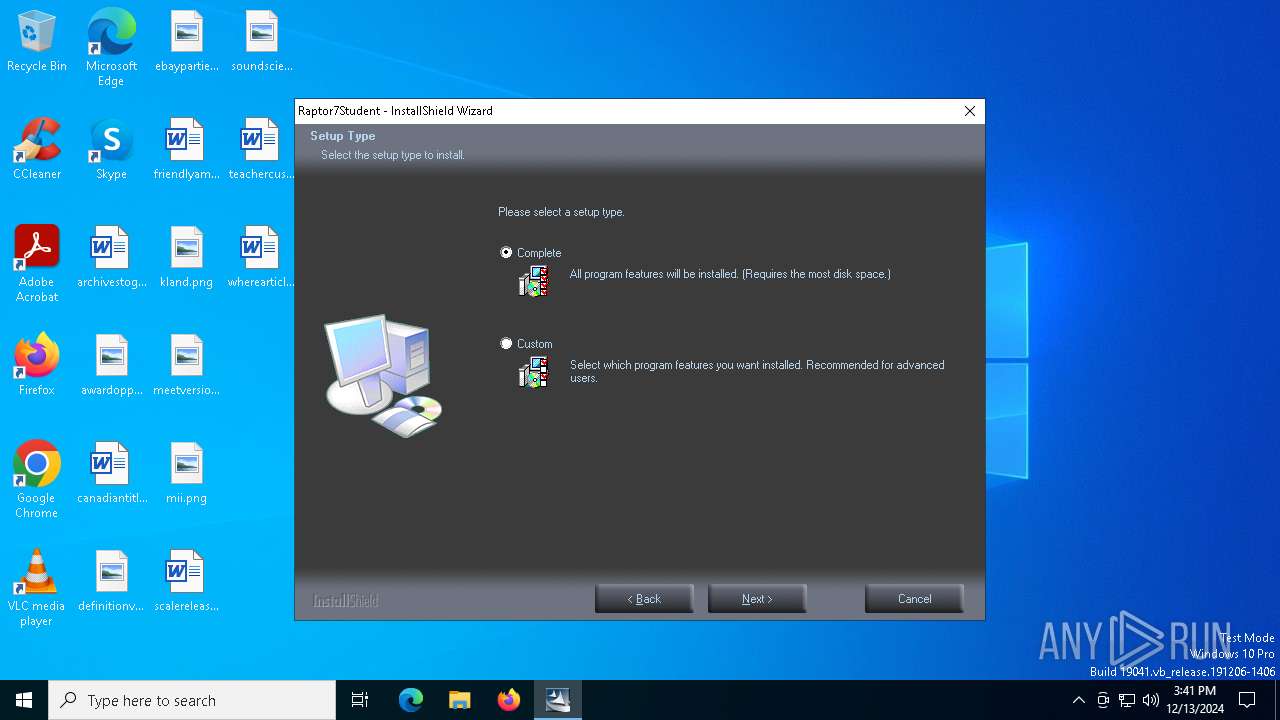1280x720 pixels.
Task: Select the Complete setup type radio button
Action: (506, 253)
